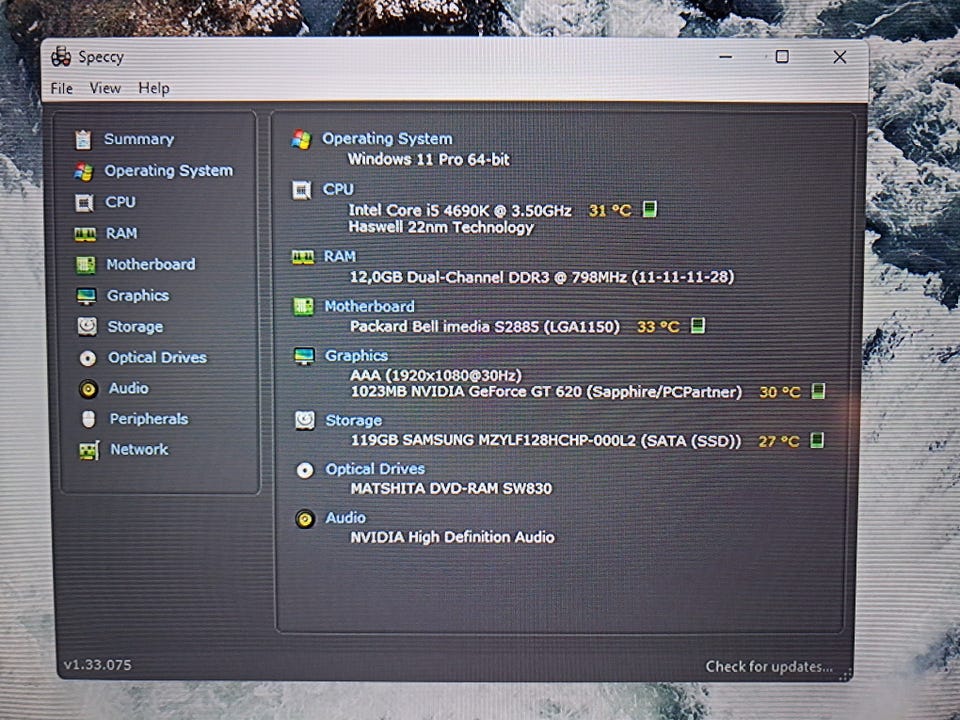Select the Graphics monitor icon in sidebar
This screenshot has width=960, height=720.
click(86, 296)
